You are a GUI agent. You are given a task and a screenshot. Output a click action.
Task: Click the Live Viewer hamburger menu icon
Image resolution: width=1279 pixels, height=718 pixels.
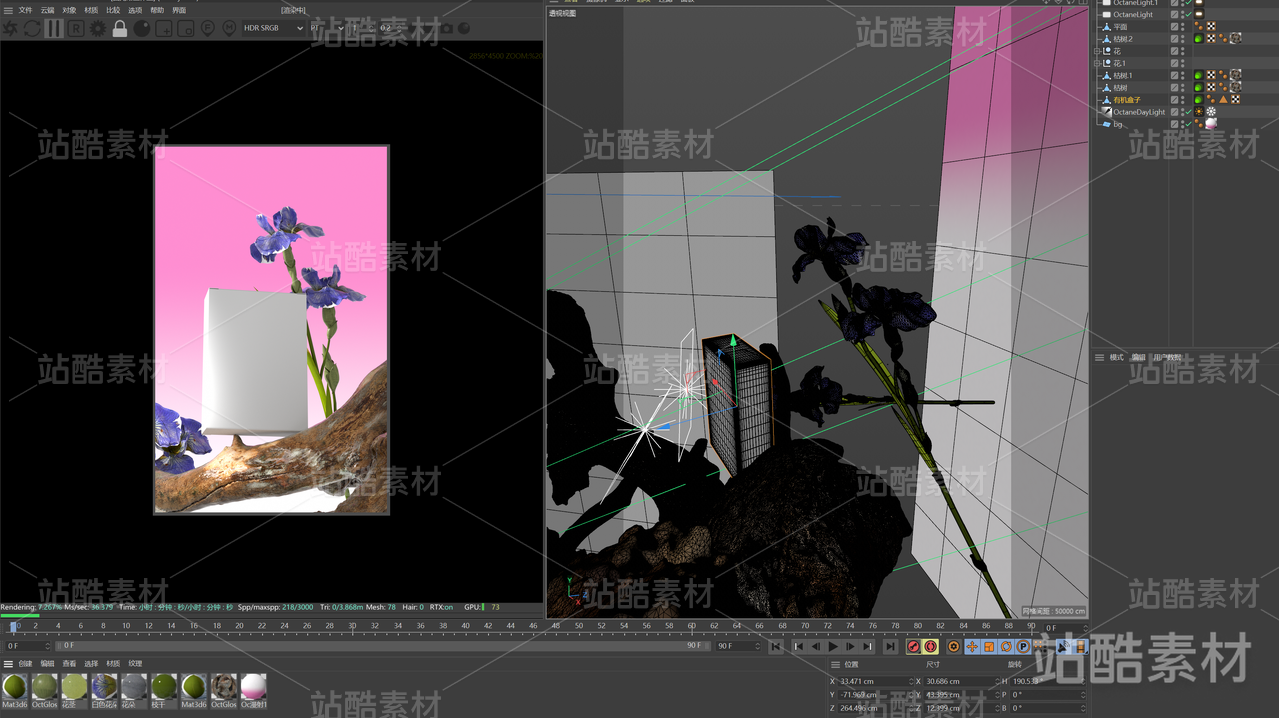8,10
